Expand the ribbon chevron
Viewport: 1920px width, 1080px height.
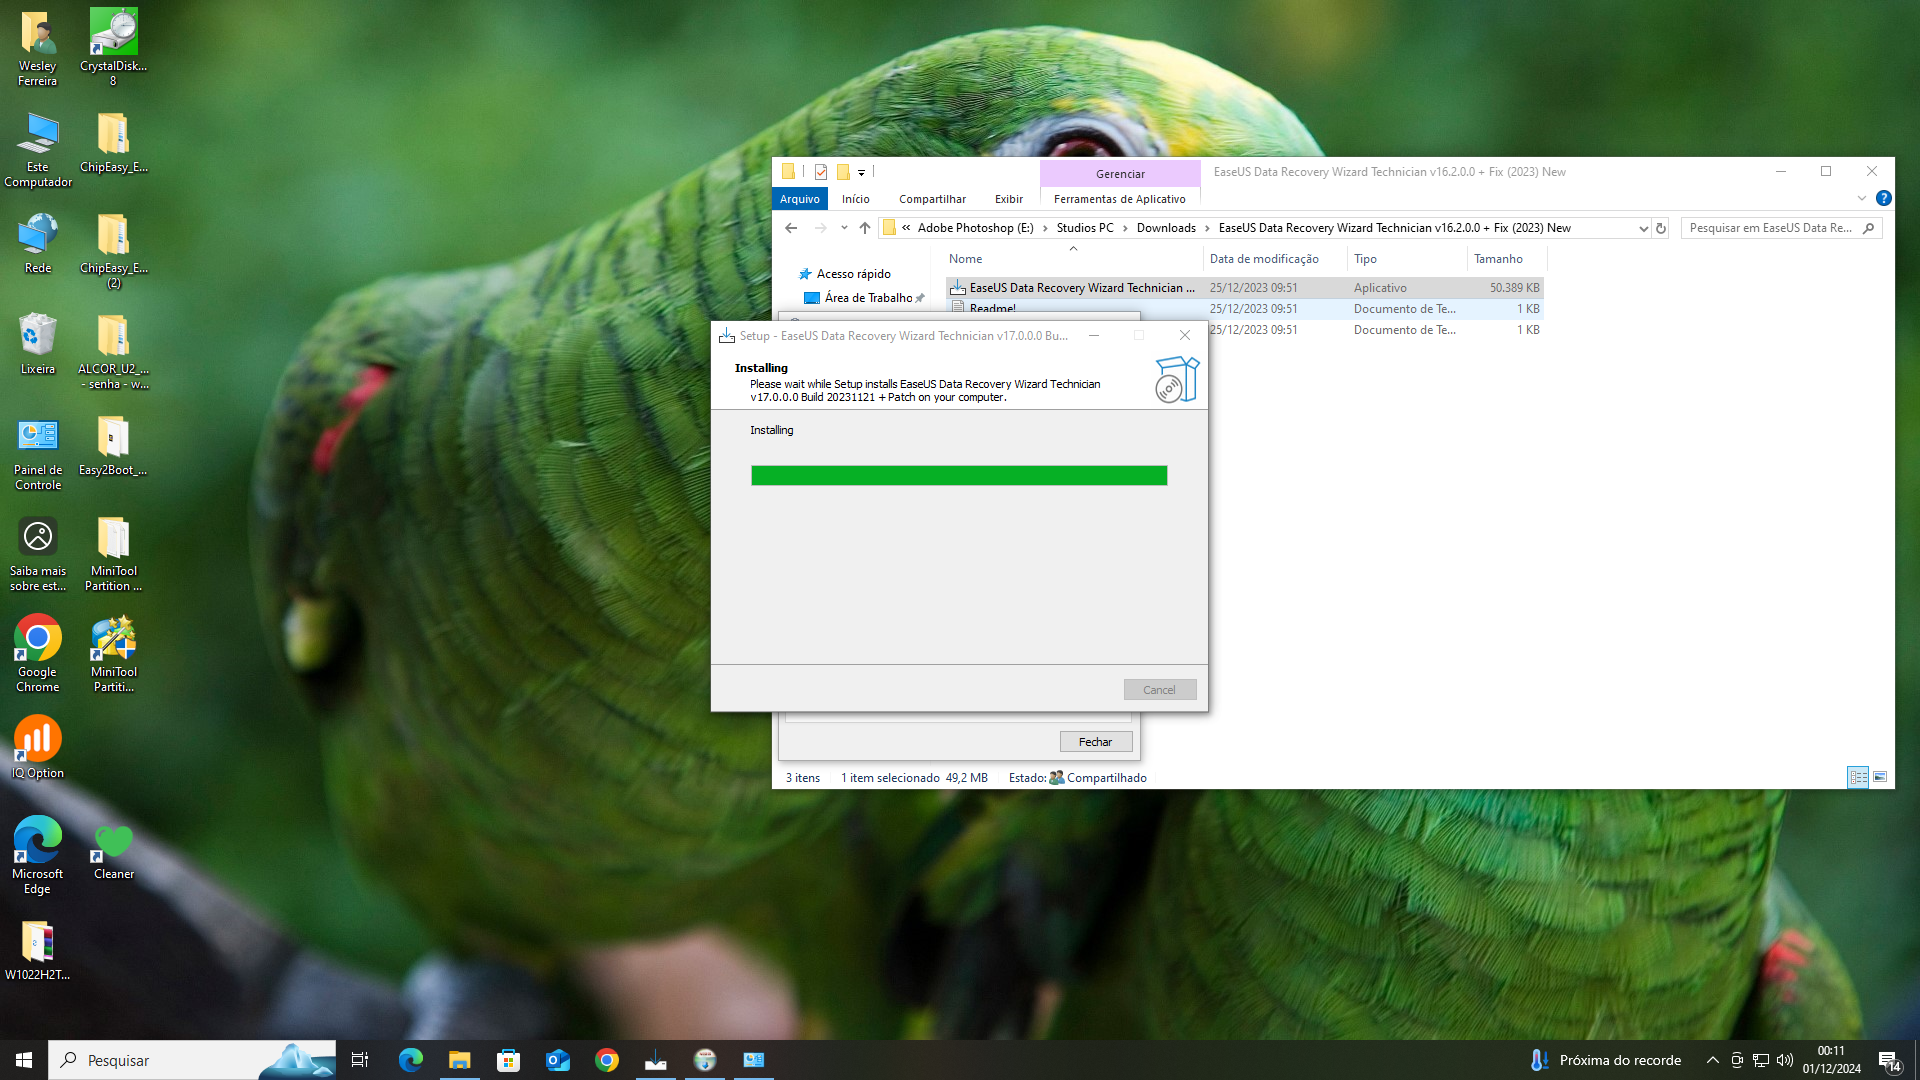tap(1861, 198)
